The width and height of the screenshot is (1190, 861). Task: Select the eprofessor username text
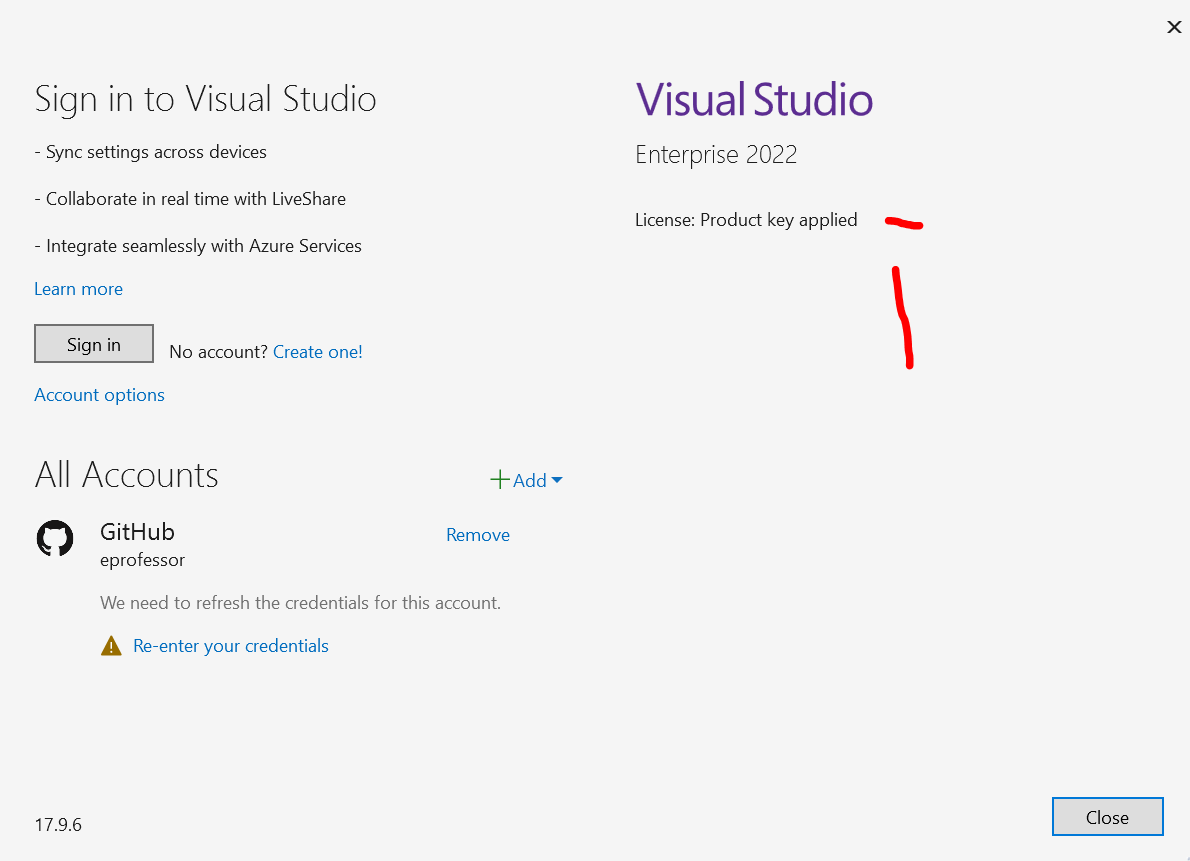(x=143, y=560)
